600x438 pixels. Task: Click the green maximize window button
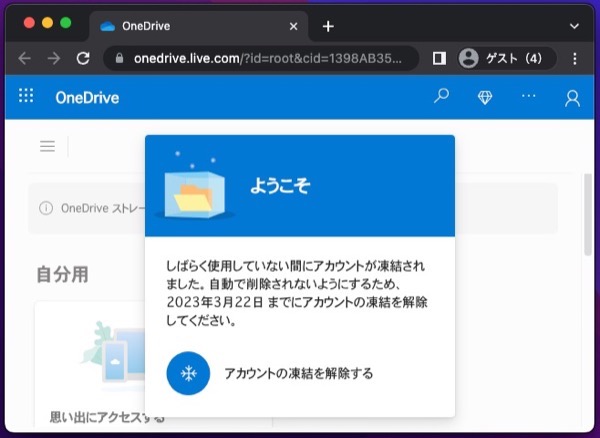[66, 23]
